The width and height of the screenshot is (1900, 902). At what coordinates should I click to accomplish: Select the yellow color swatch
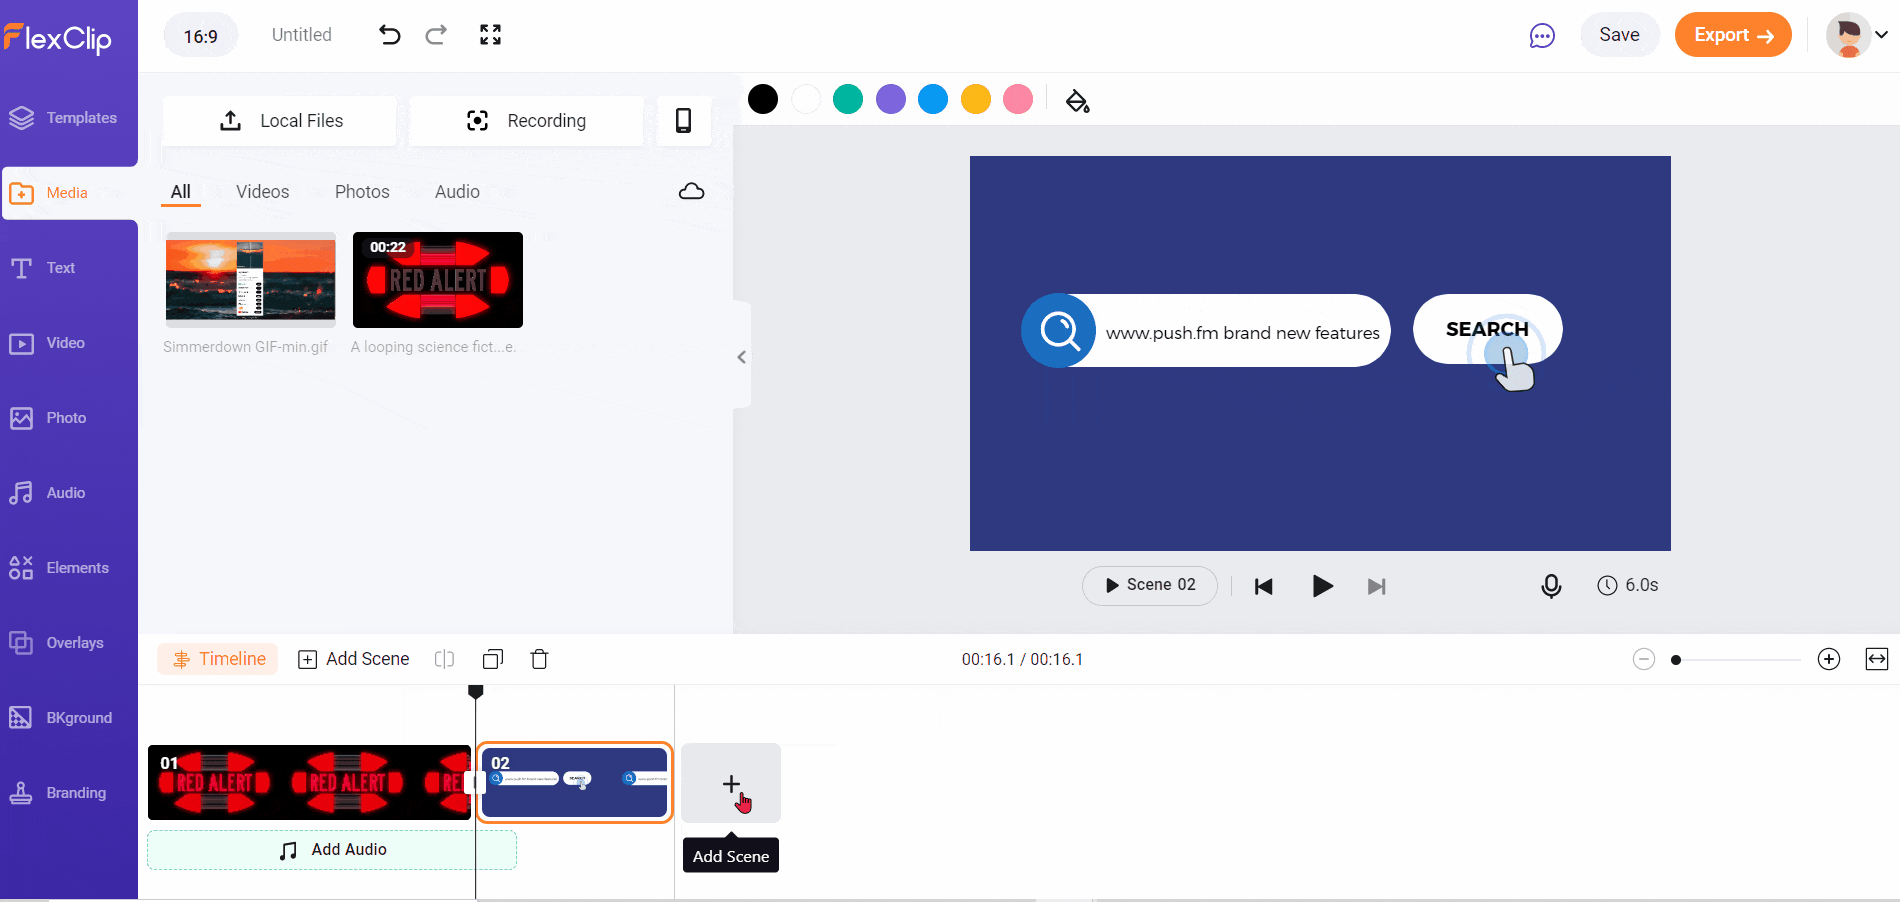click(x=976, y=99)
